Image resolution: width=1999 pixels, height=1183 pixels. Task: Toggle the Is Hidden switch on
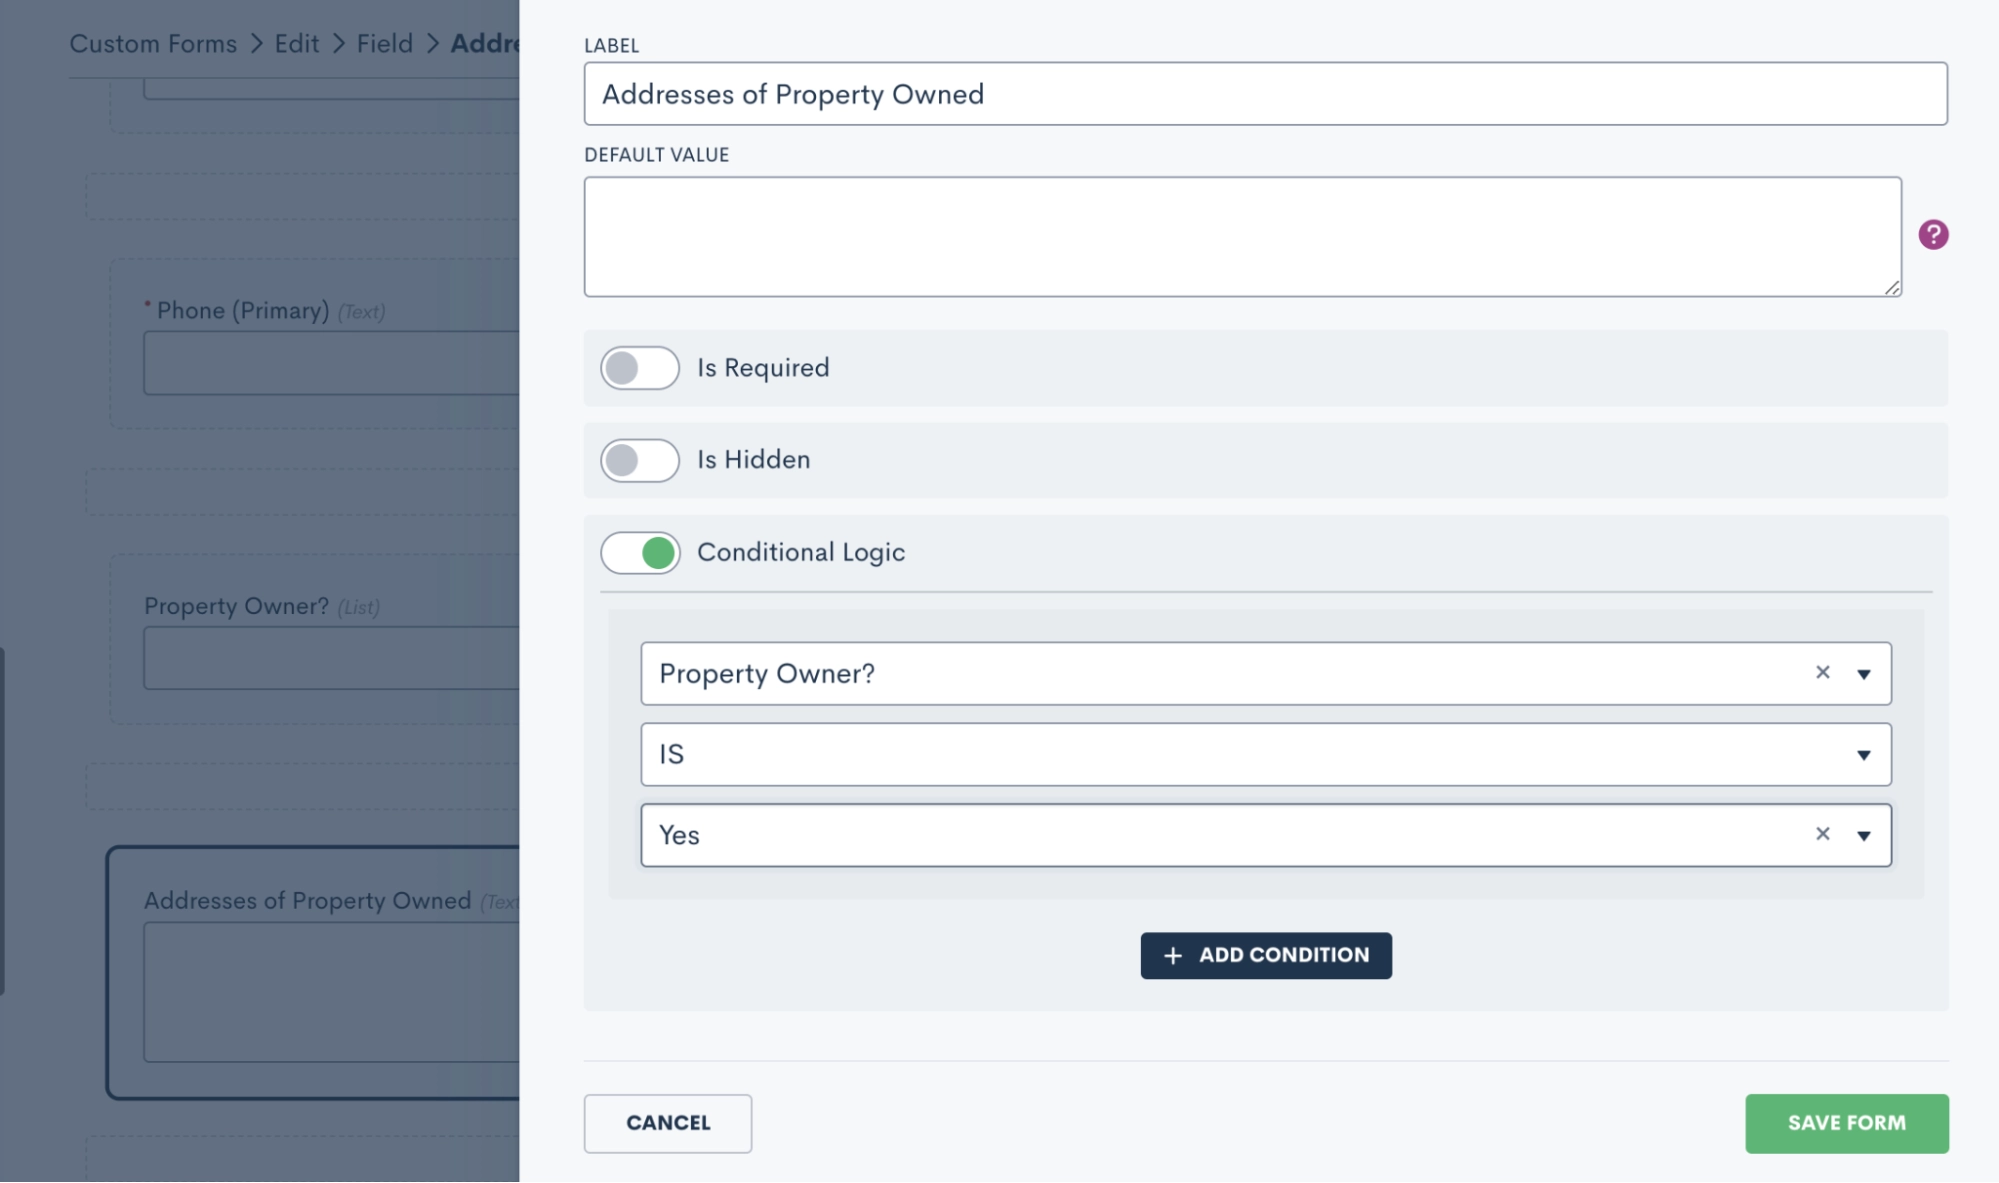(x=638, y=459)
